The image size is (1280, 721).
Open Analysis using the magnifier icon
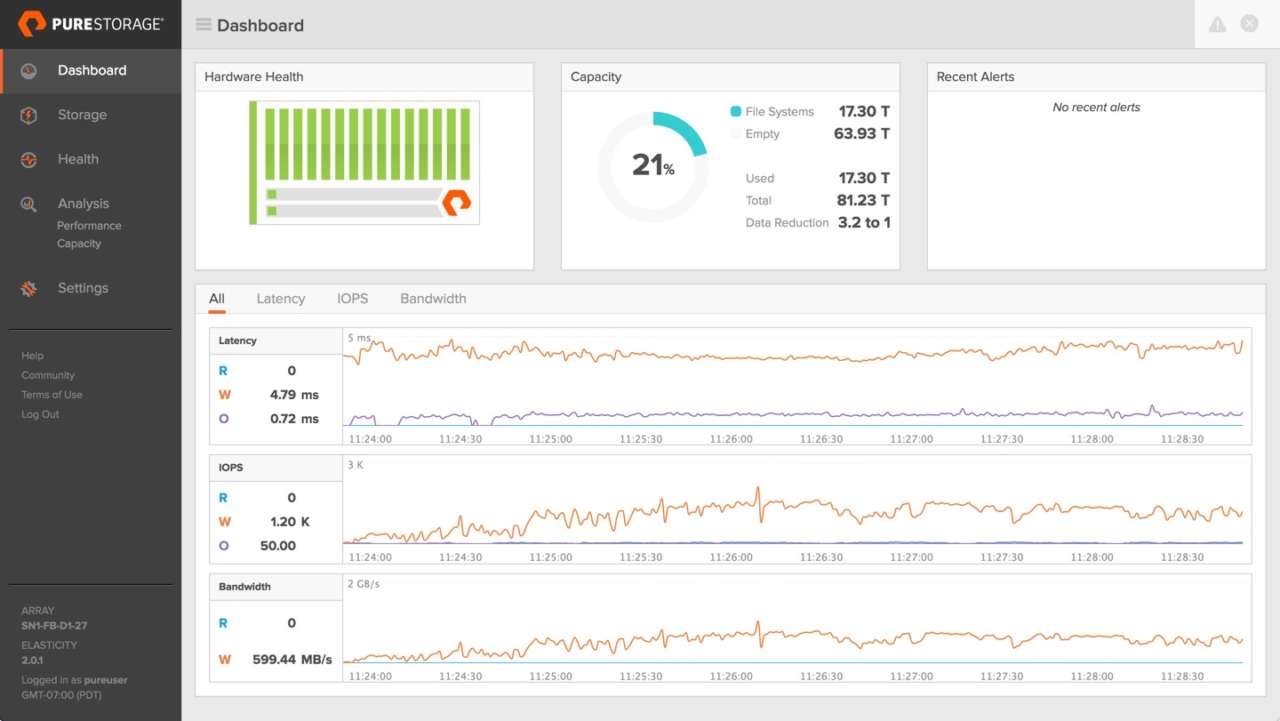pyautogui.click(x=28, y=202)
